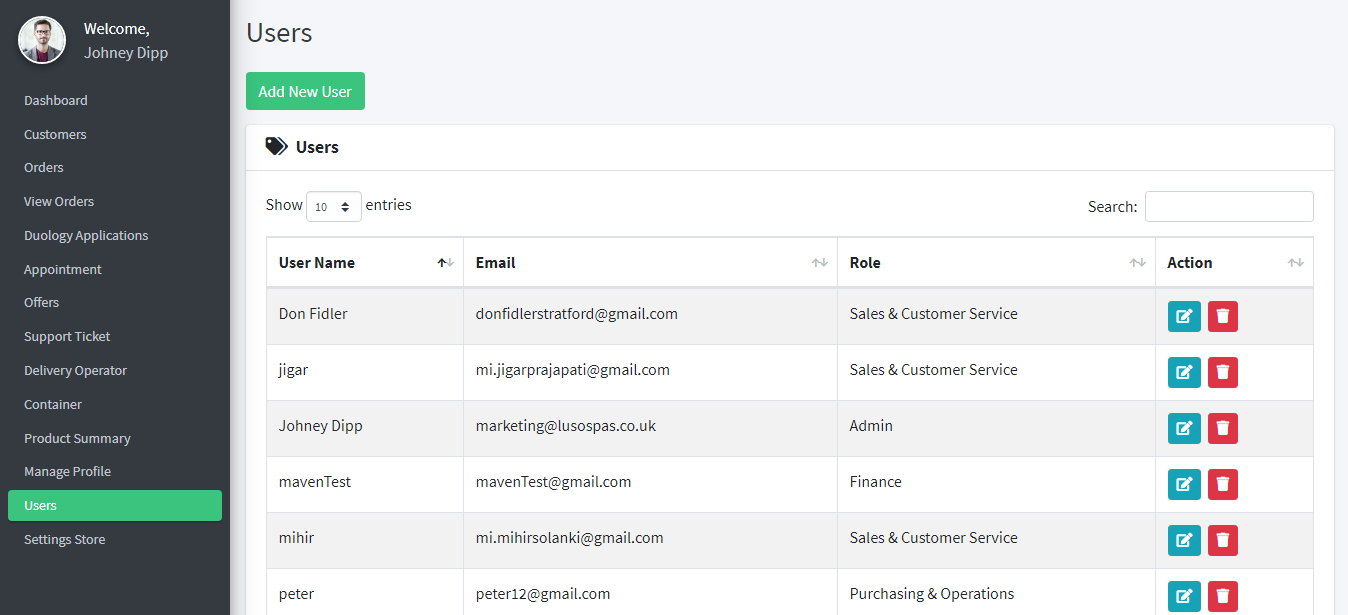The width and height of the screenshot is (1348, 615).
Task: Open Container in the sidebar
Action: pos(53,404)
